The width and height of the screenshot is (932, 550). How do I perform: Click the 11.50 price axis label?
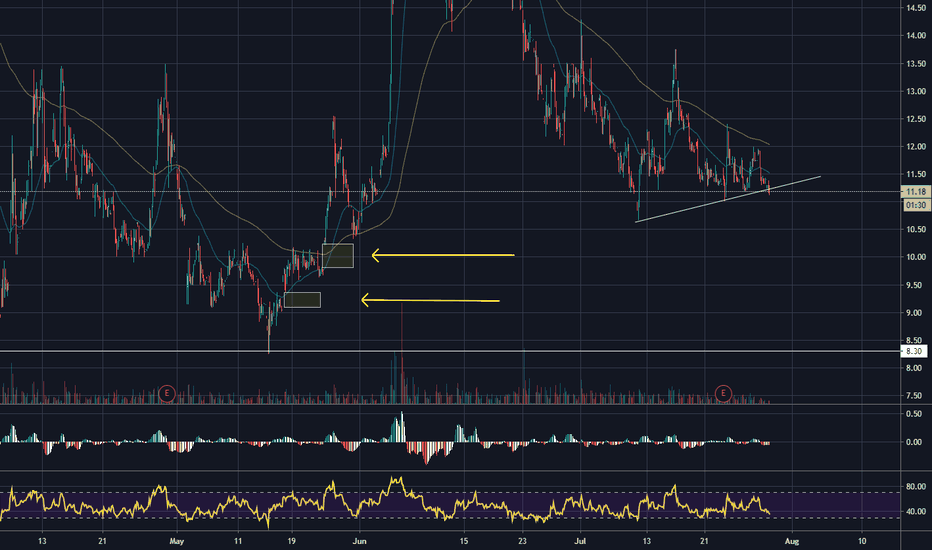click(x=915, y=174)
